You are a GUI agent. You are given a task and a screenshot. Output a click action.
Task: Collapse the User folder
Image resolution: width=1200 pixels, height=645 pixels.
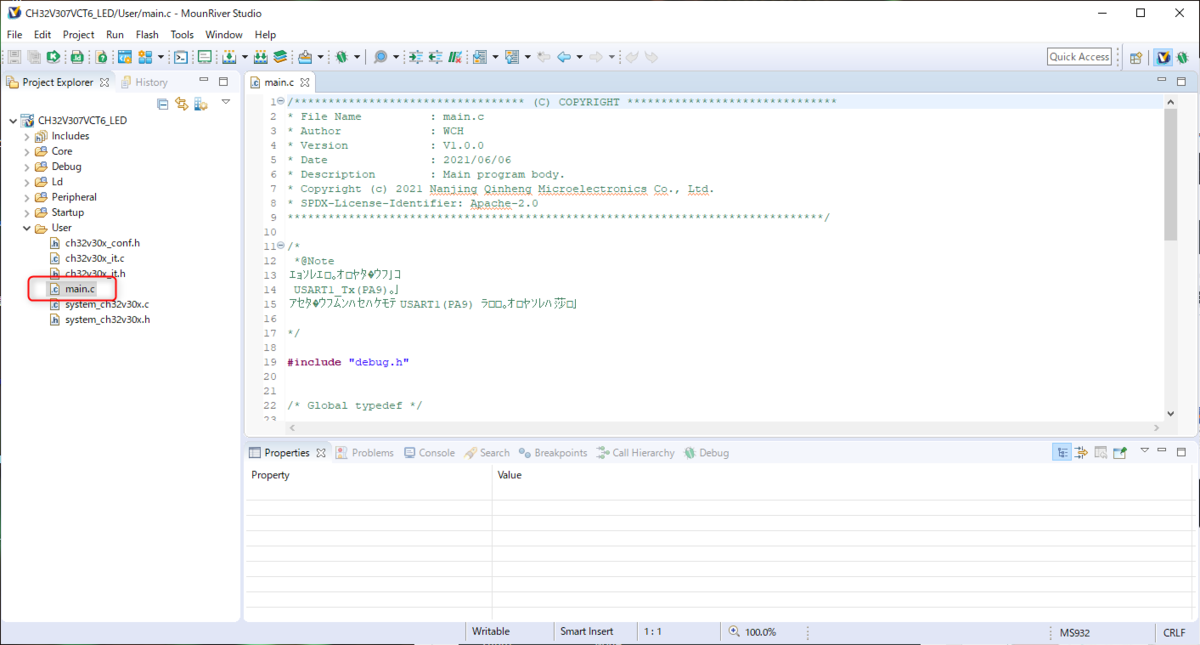point(27,228)
